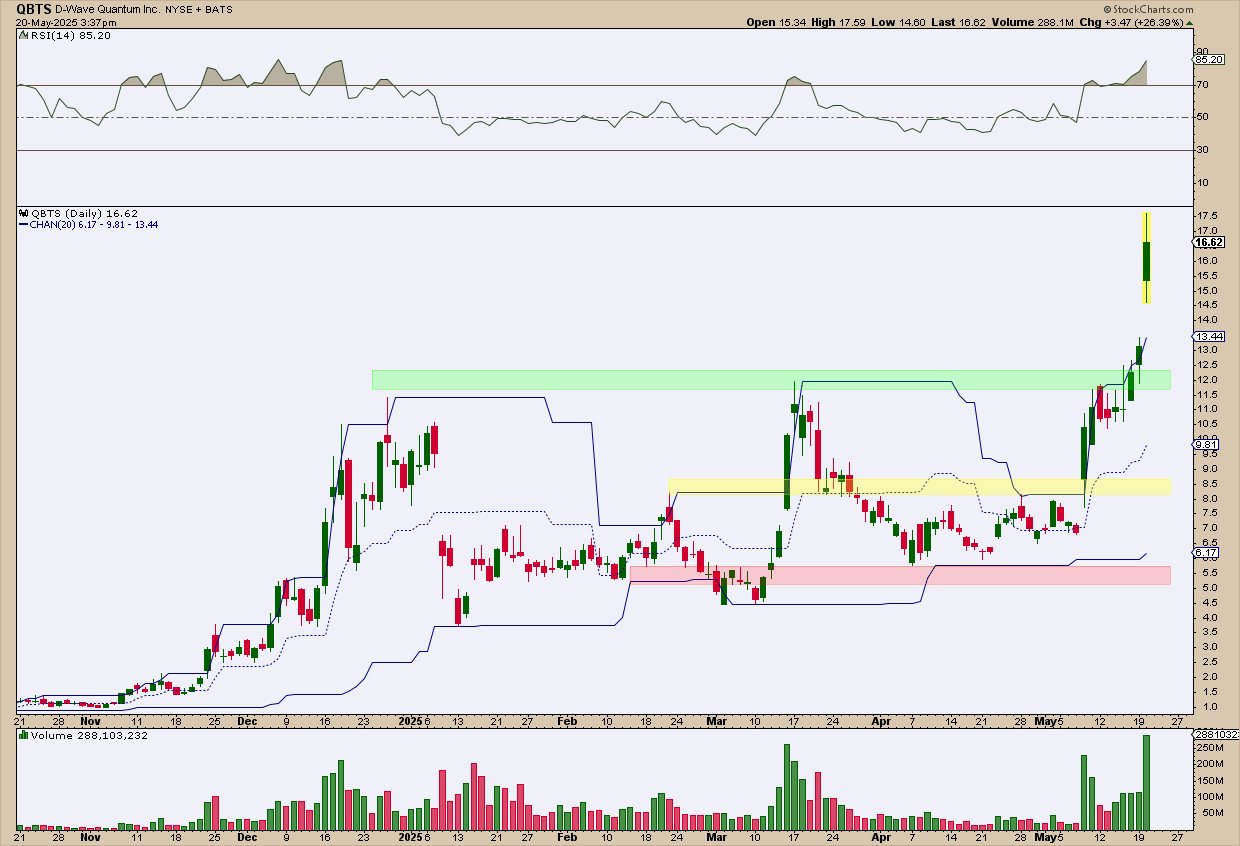Click the 2025 label under the price chart
Screen dimensions: 1240x846
(409, 721)
